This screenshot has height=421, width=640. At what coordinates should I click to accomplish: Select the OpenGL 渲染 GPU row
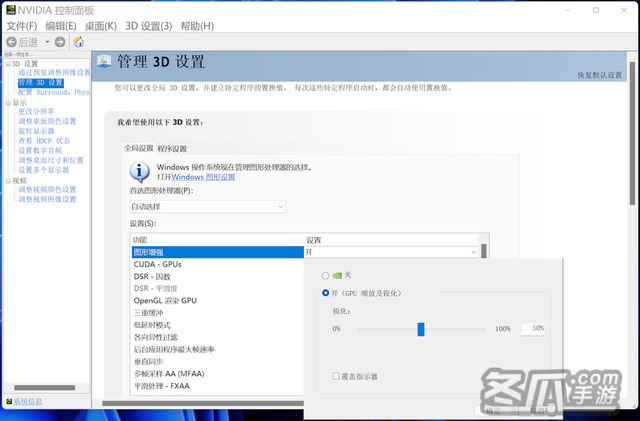(x=218, y=301)
